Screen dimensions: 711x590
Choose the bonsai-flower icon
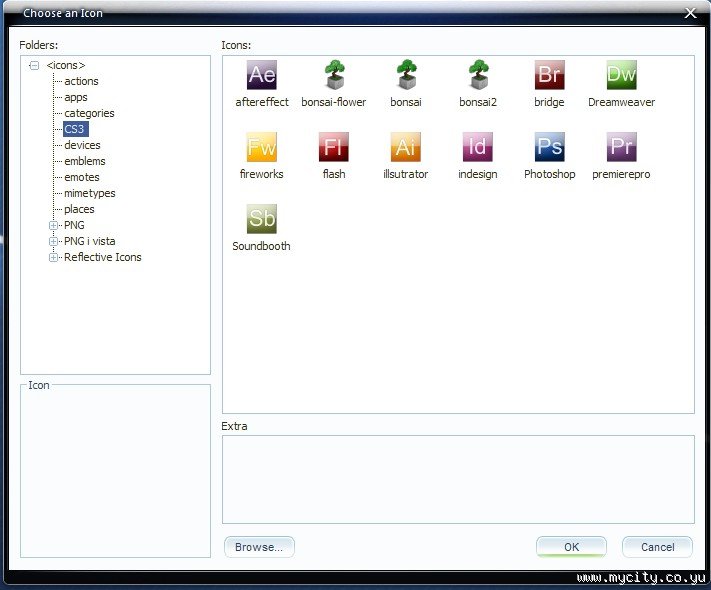coord(334,74)
